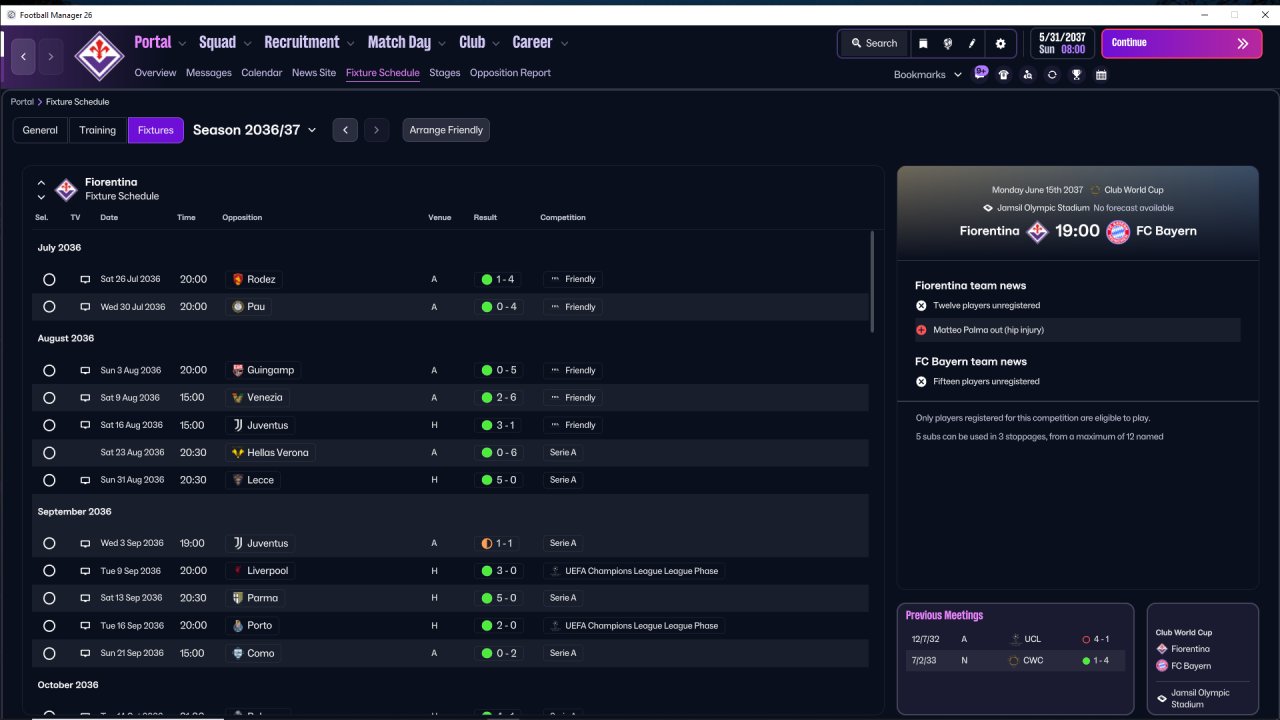Click the scouting search shortcut icon
The image size is (1280, 720).
click(1028, 75)
